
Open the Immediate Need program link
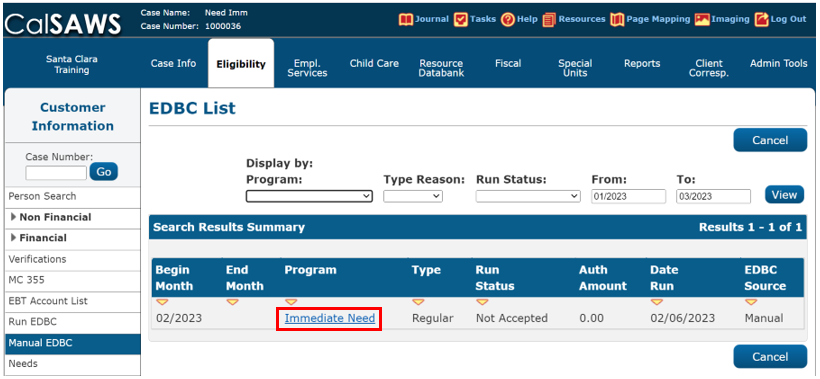(329, 318)
